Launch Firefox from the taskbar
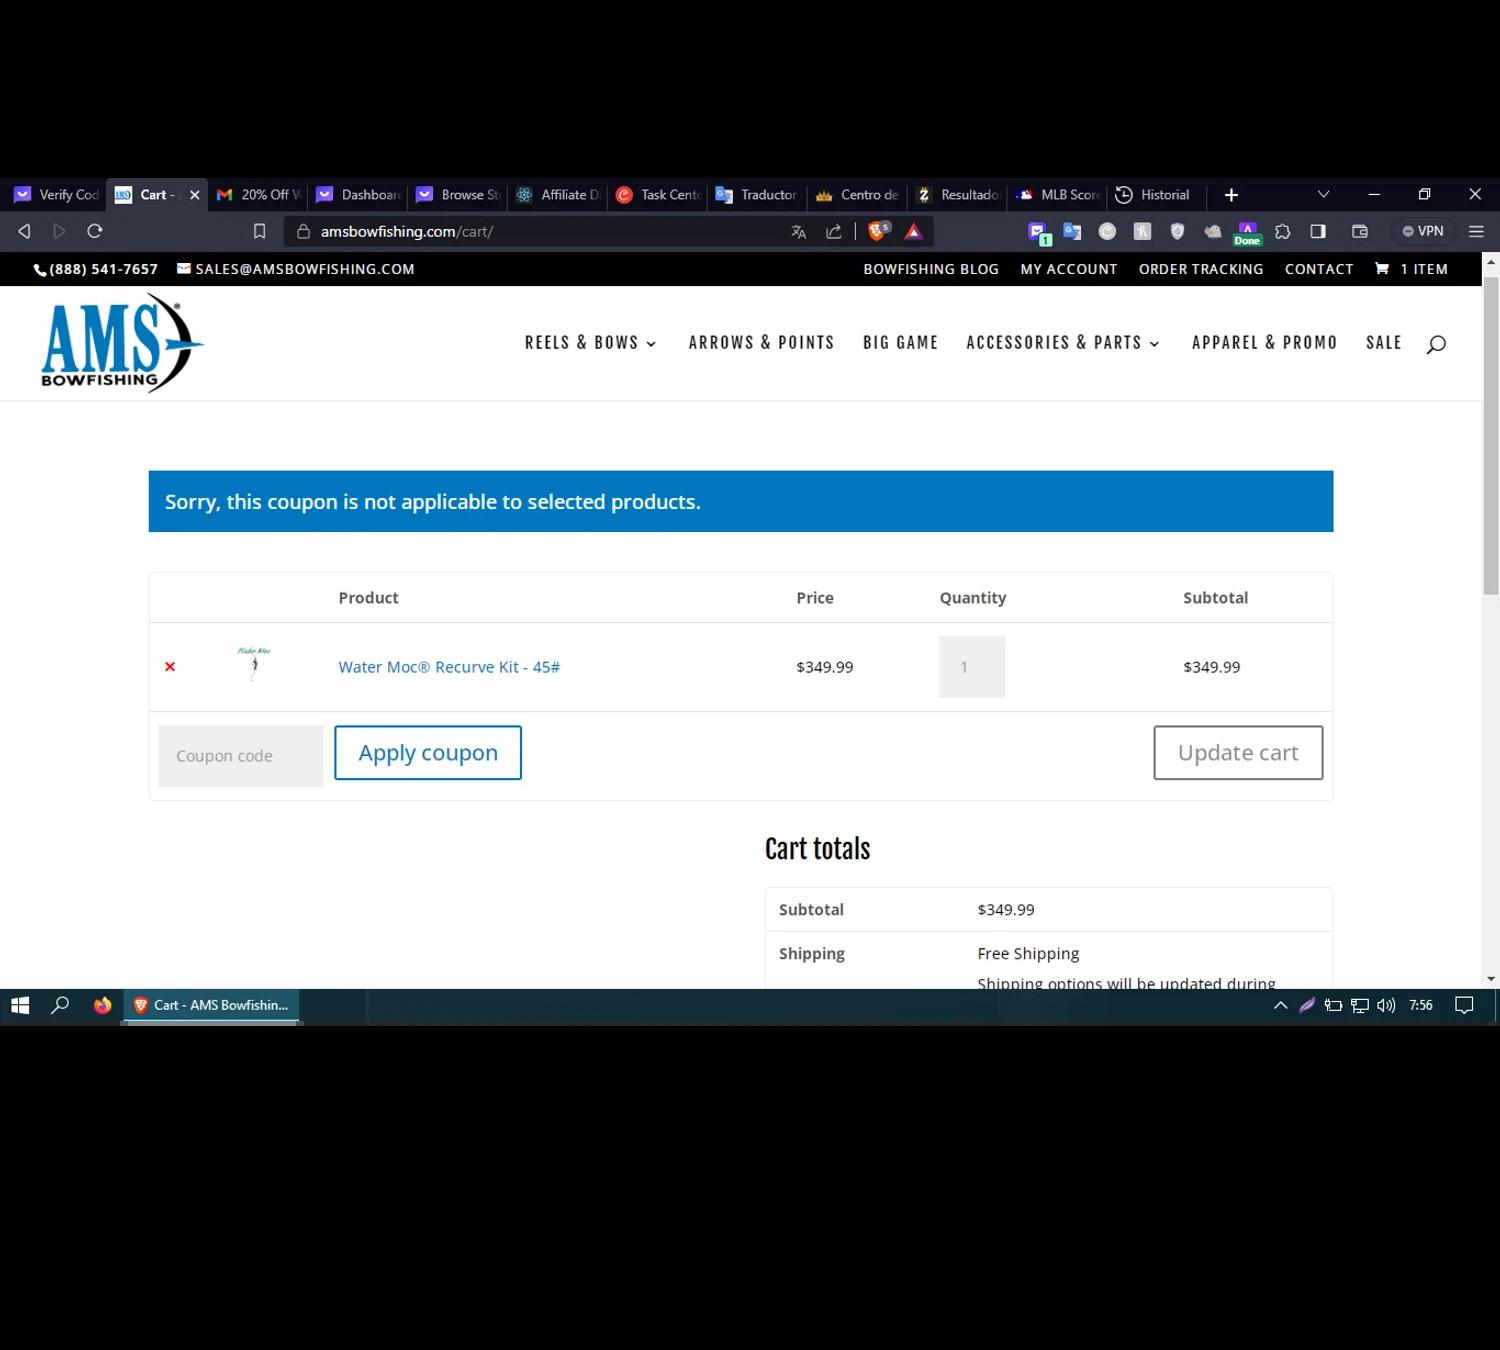 point(102,1005)
